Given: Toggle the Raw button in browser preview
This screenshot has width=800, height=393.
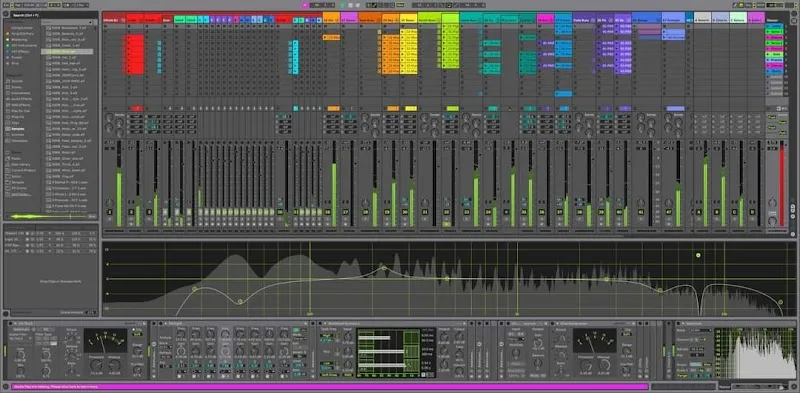Looking at the screenshot, I should [92, 216].
